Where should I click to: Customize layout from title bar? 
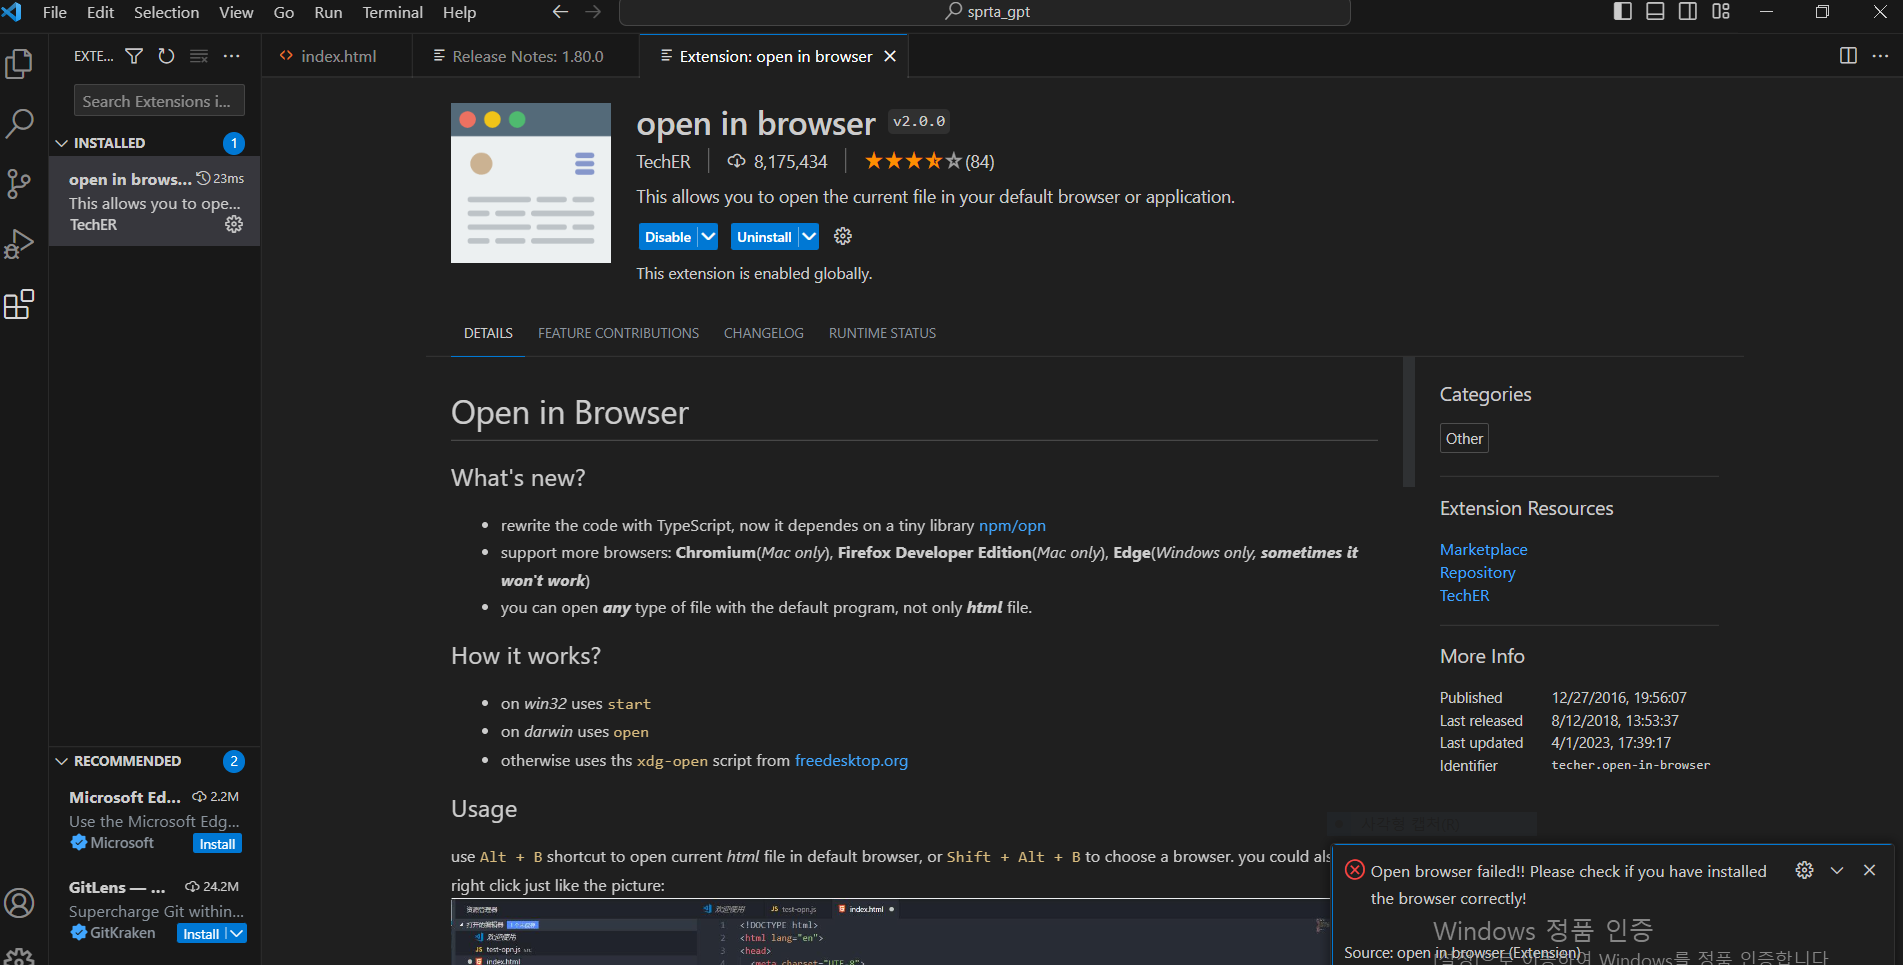(1721, 12)
